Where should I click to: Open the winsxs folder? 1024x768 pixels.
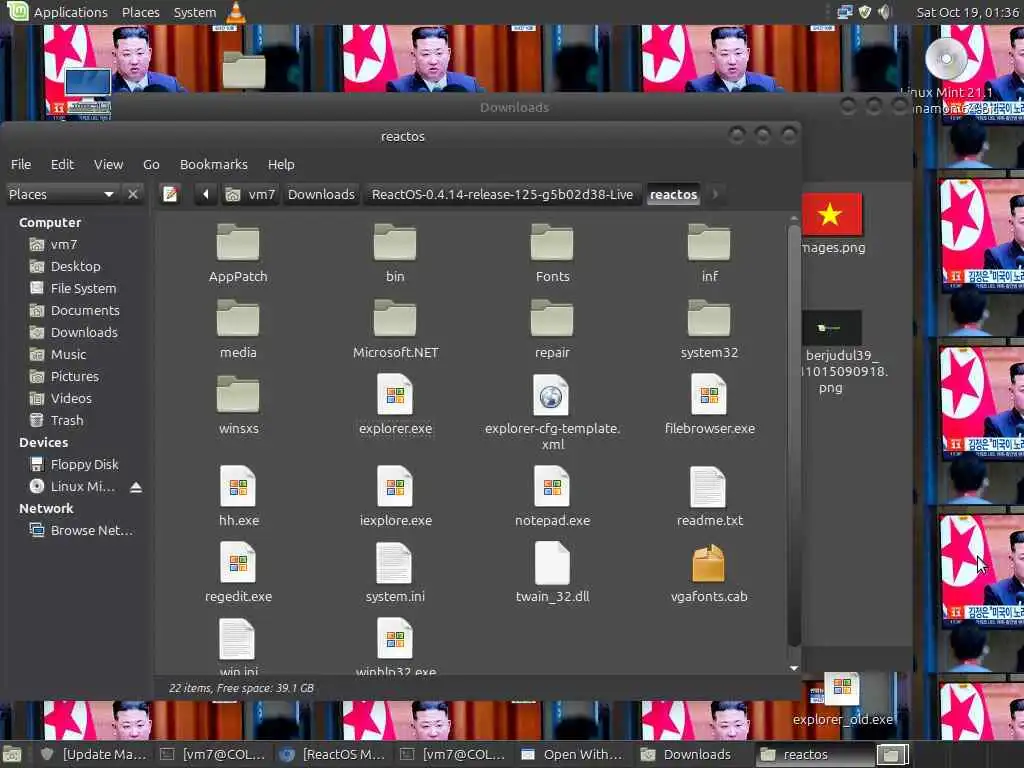(238, 405)
